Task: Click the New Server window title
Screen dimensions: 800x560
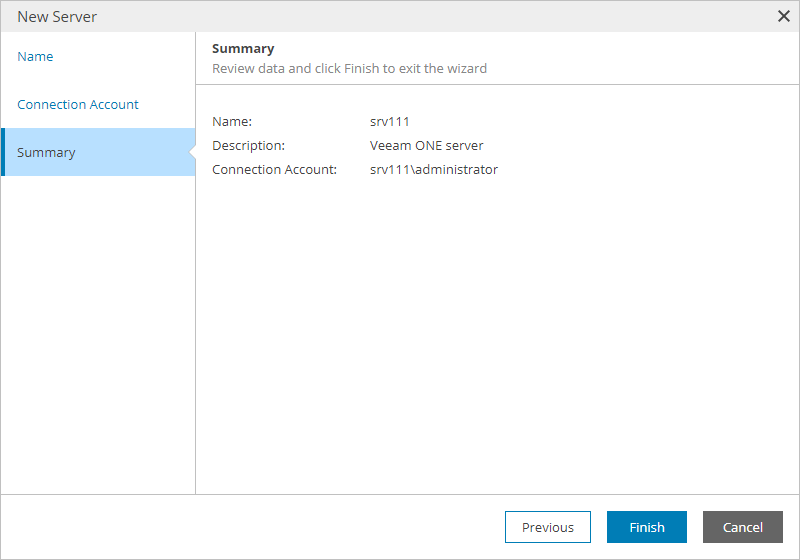Action: (57, 17)
